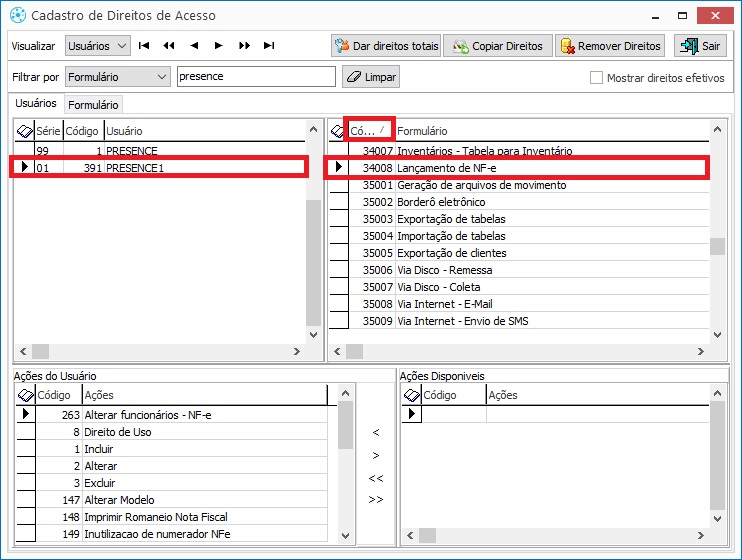Select form 35002 Borderô eletrônico
The height and width of the screenshot is (560, 742).
pyautogui.click(x=519, y=202)
